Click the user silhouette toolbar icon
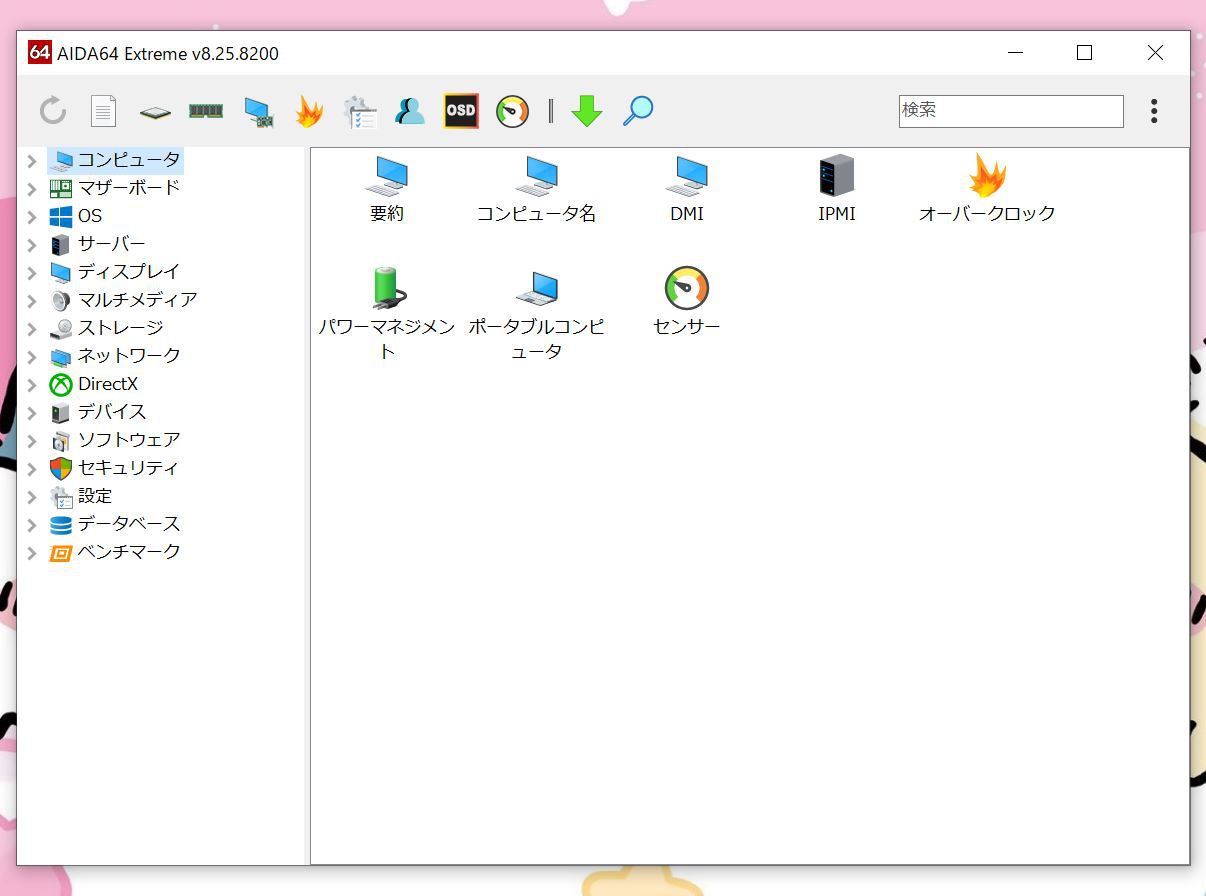Viewport: 1206px width, 896px height. tap(410, 111)
